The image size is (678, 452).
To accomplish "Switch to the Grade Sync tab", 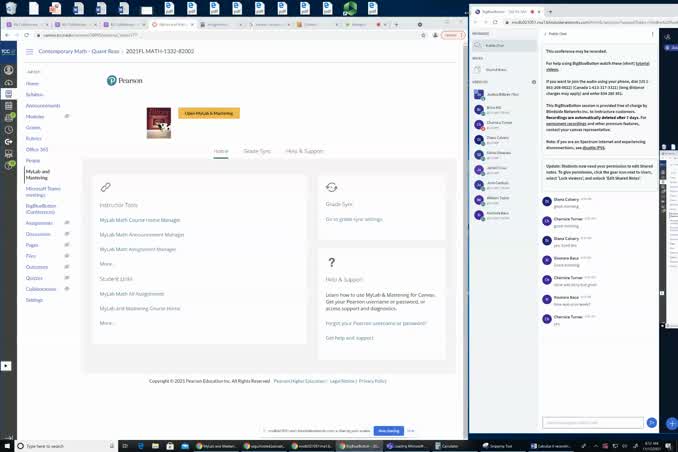I will coord(257,151).
